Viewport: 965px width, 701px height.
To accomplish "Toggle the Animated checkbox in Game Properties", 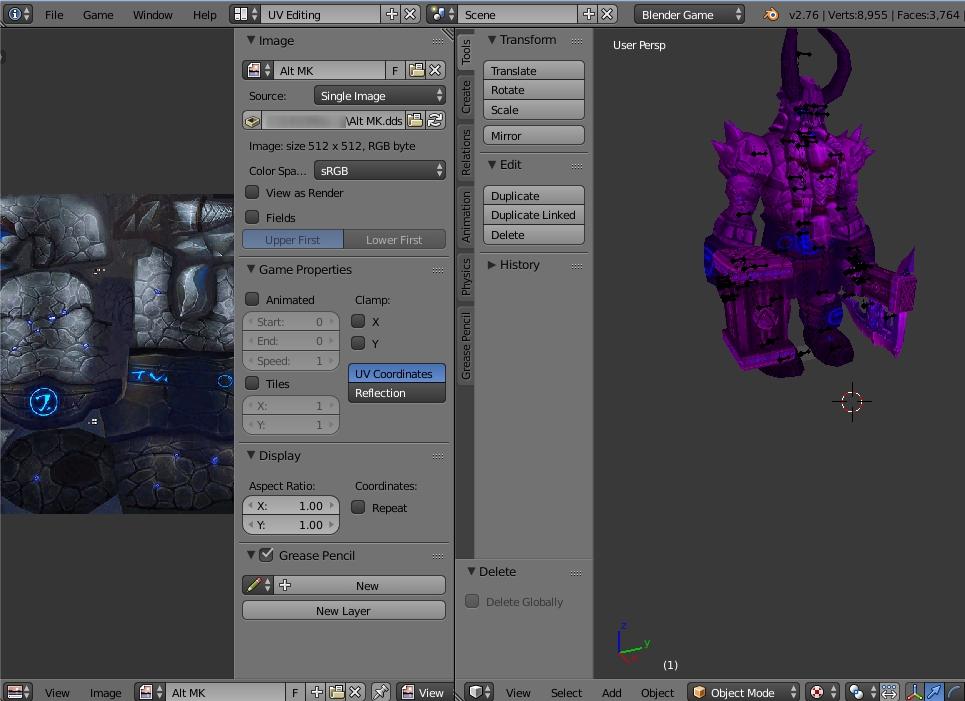I will (253, 299).
